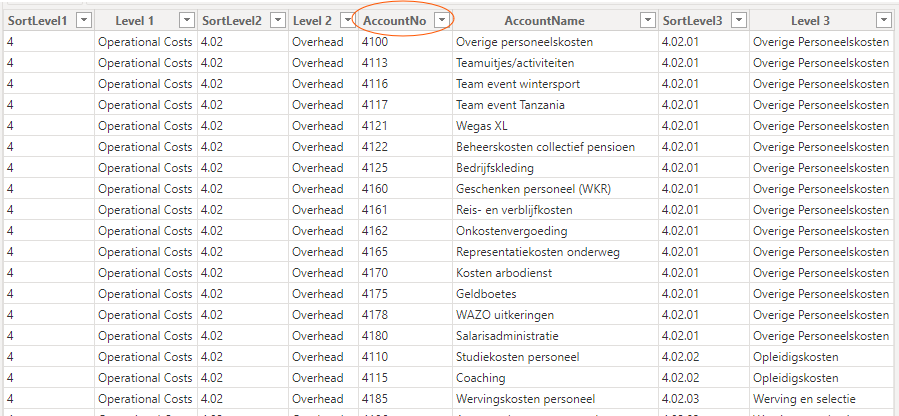Click account number 4116 cell
Screen dimensions: 899x416
point(405,84)
